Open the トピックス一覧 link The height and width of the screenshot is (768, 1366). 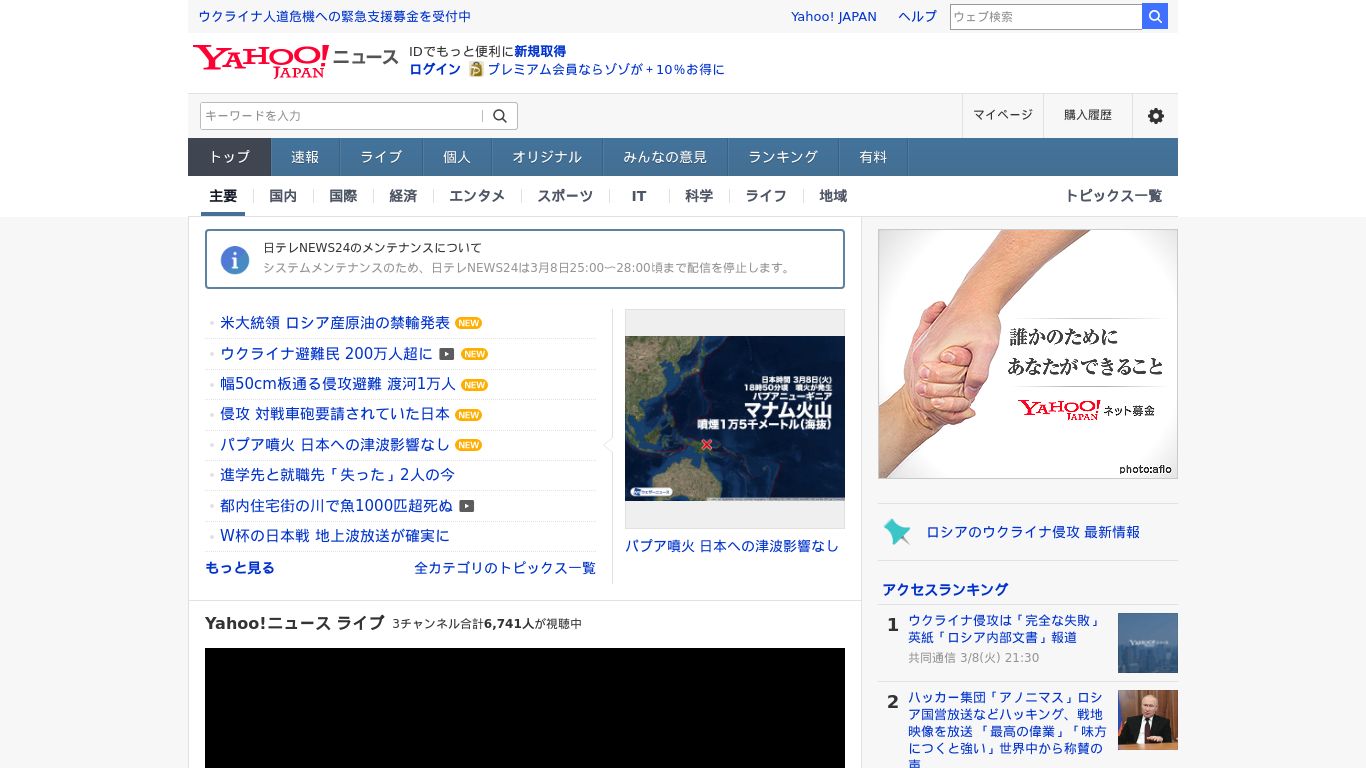click(x=1112, y=196)
